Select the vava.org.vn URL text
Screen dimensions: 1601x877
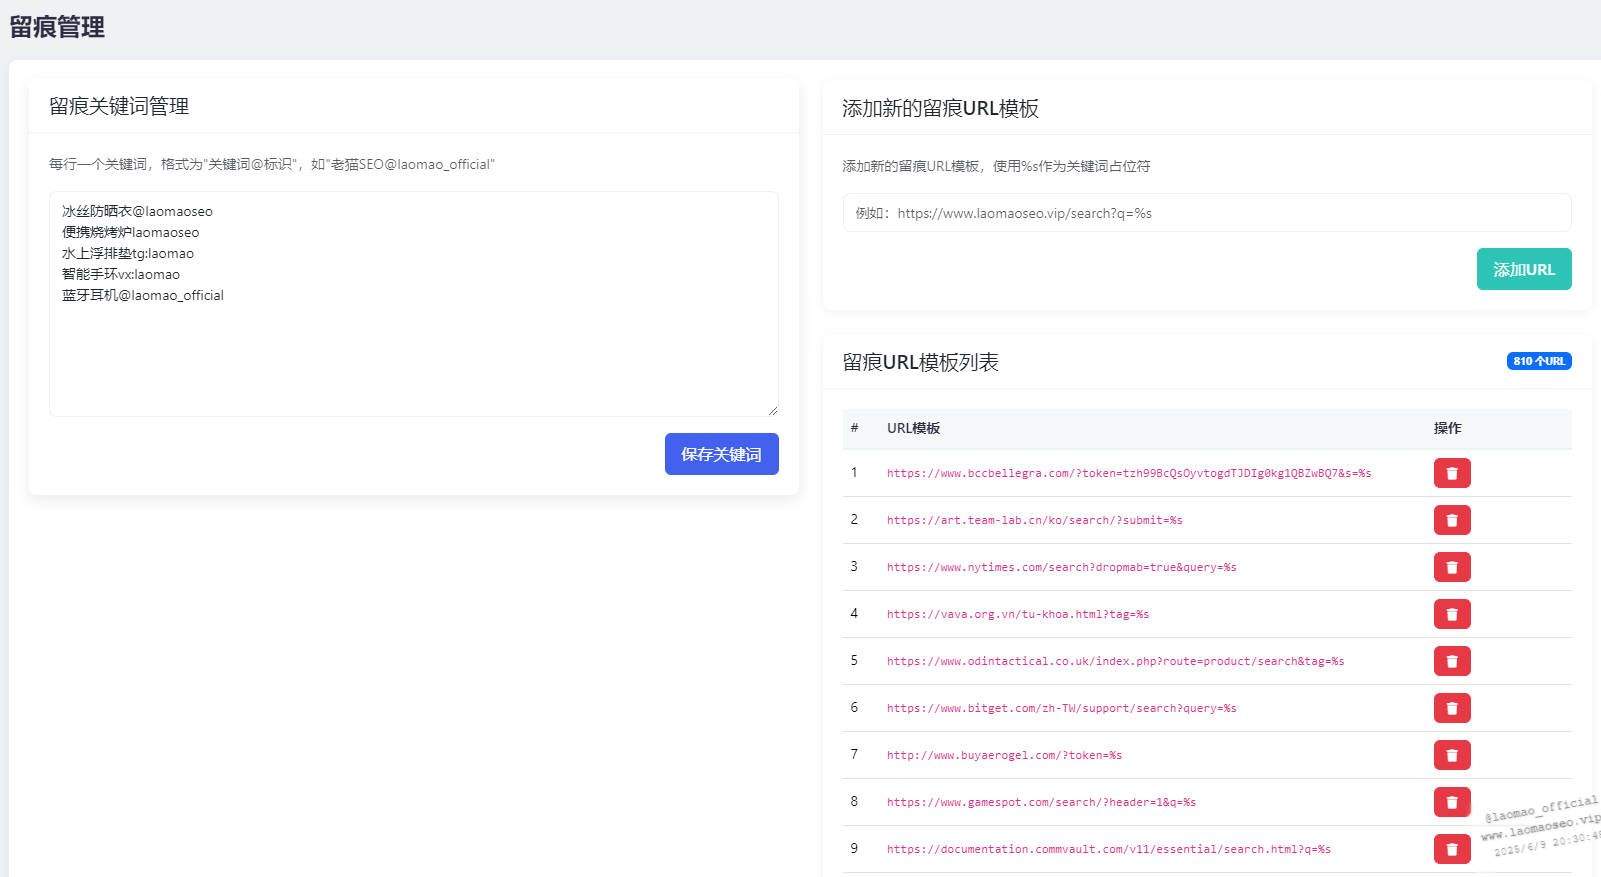click(1018, 614)
